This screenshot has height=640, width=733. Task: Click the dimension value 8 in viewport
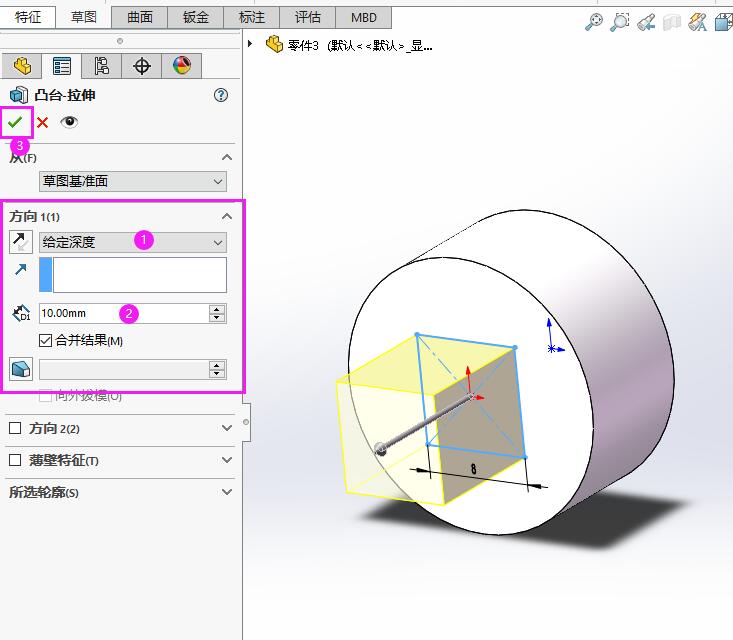pyautogui.click(x=474, y=469)
